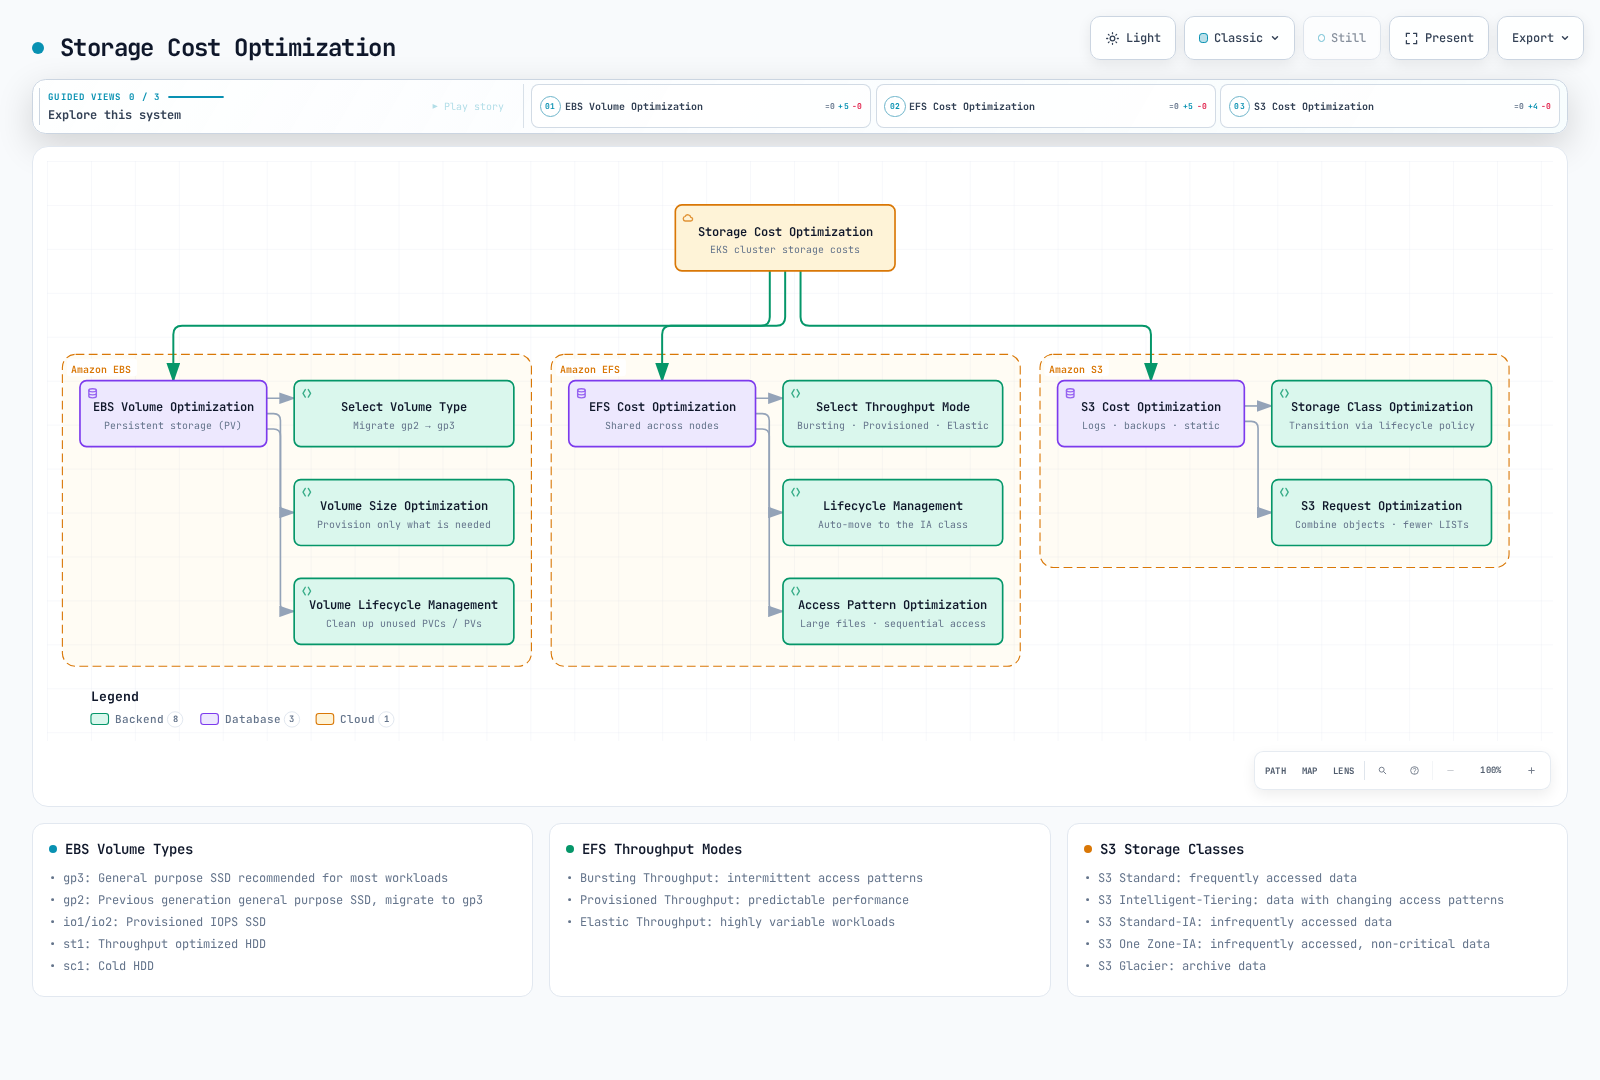The height and width of the screenshot is (1080, 1600).
Task: Toggle the Backend legend filter
Action: (137, 719)
